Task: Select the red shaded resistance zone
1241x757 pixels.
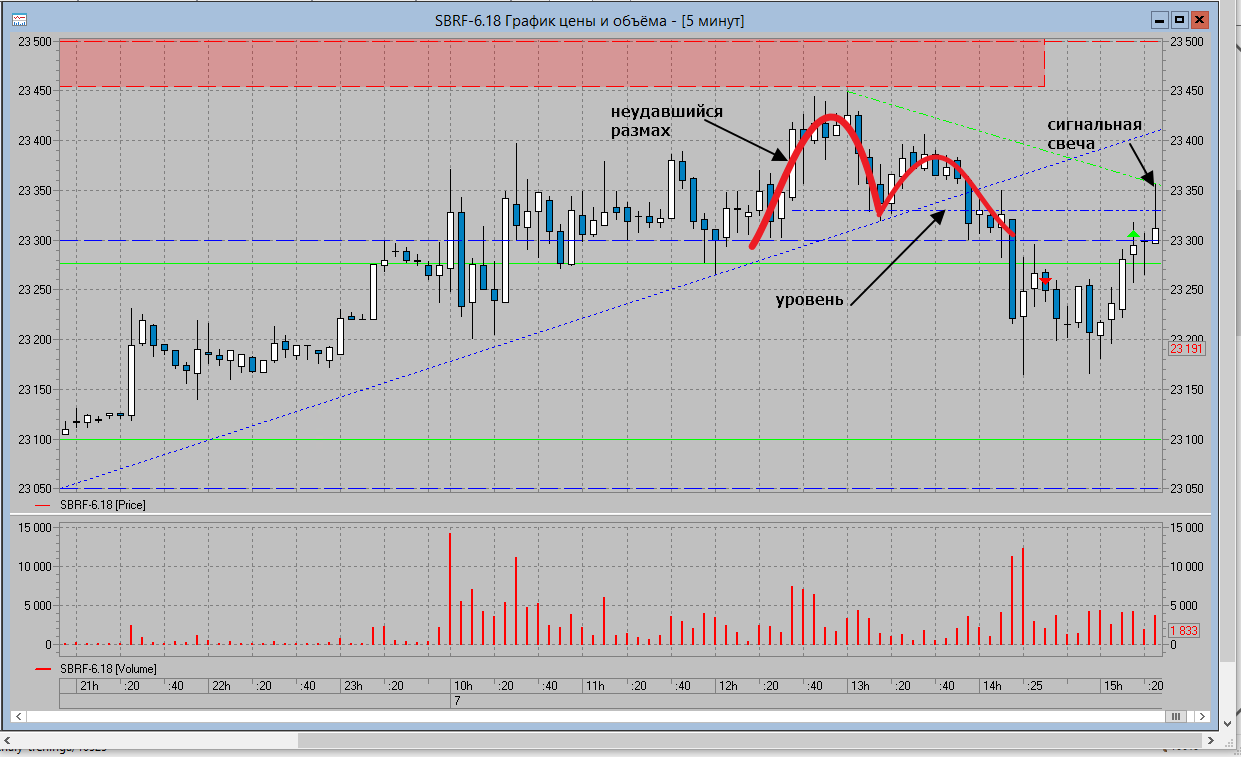Action: click(x=552, y=63)
